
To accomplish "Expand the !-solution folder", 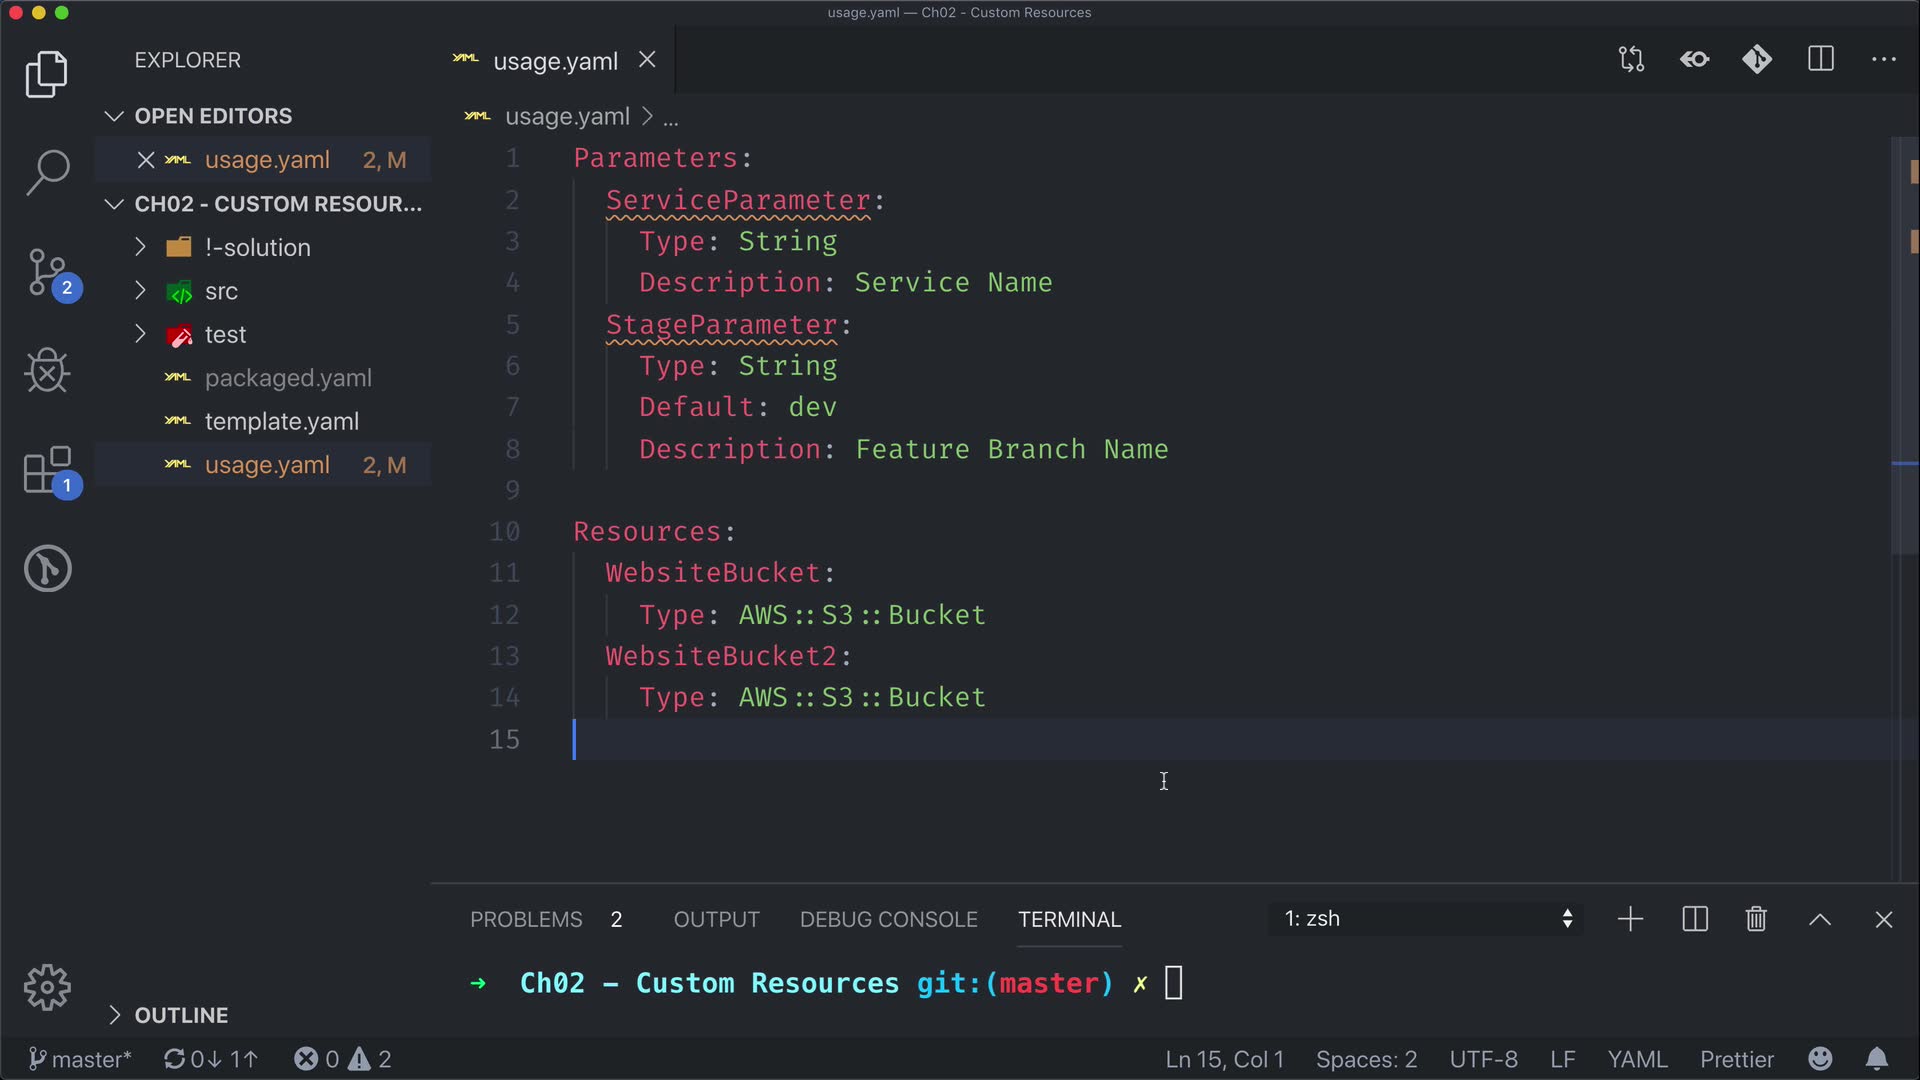I will pos(257,247).
